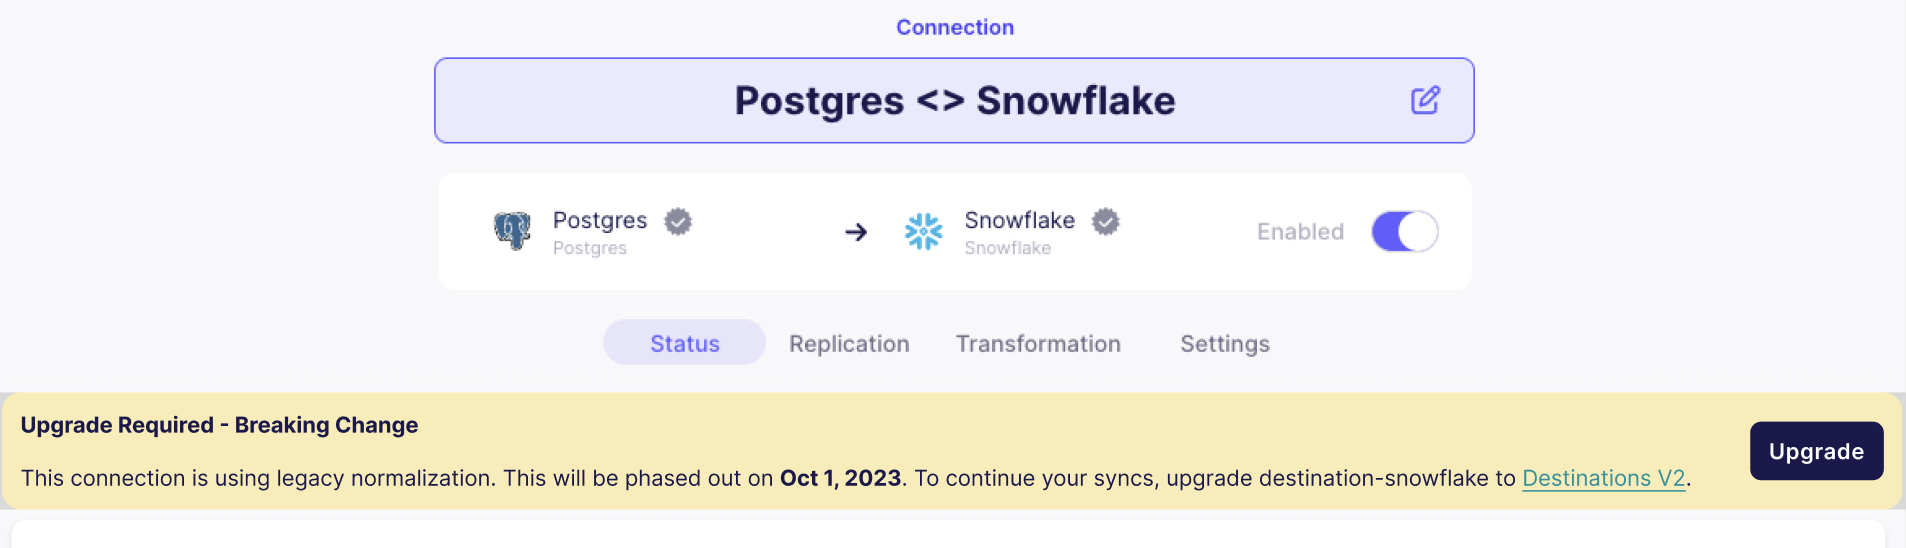Click the Oct 1, 2023 date text
Viewport: 1906px width, 548px height.
pos(840,478)
